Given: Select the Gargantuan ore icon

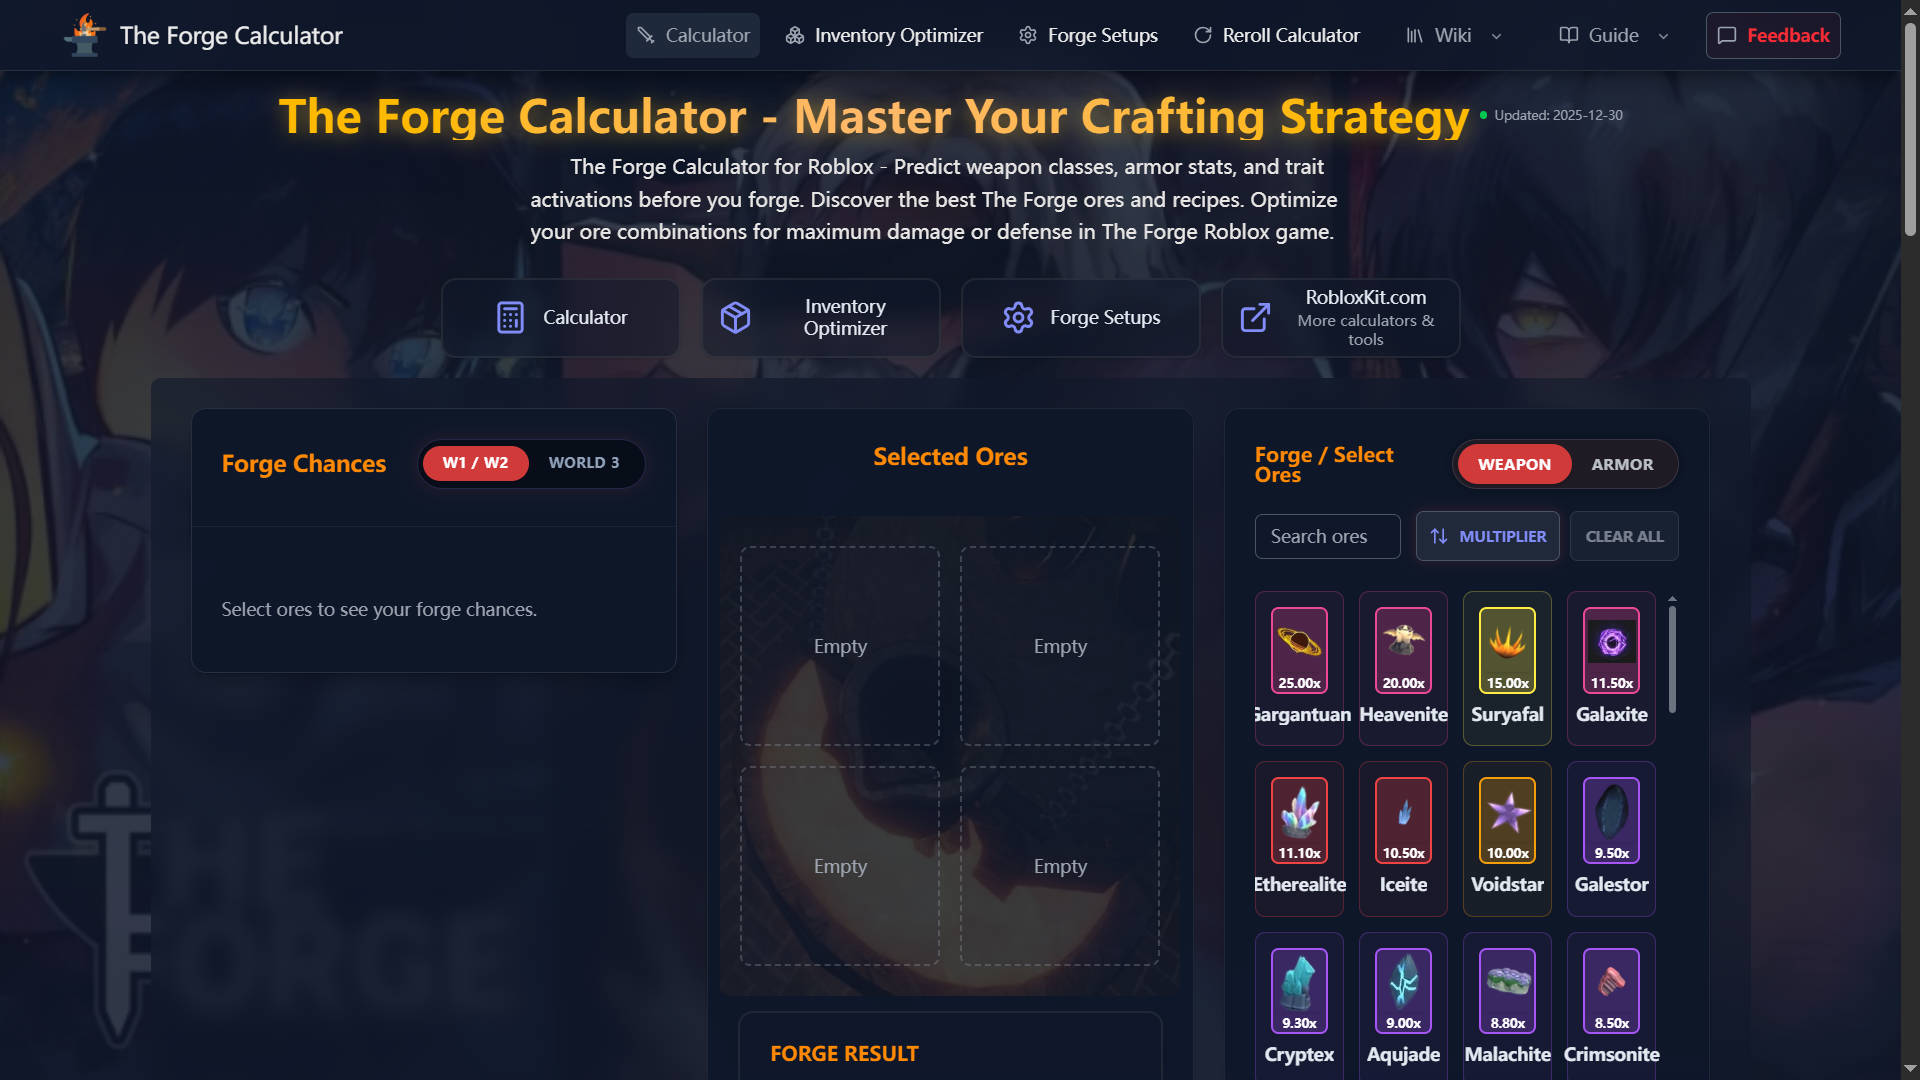Looking at the screenshot, I should (1299, 650).
